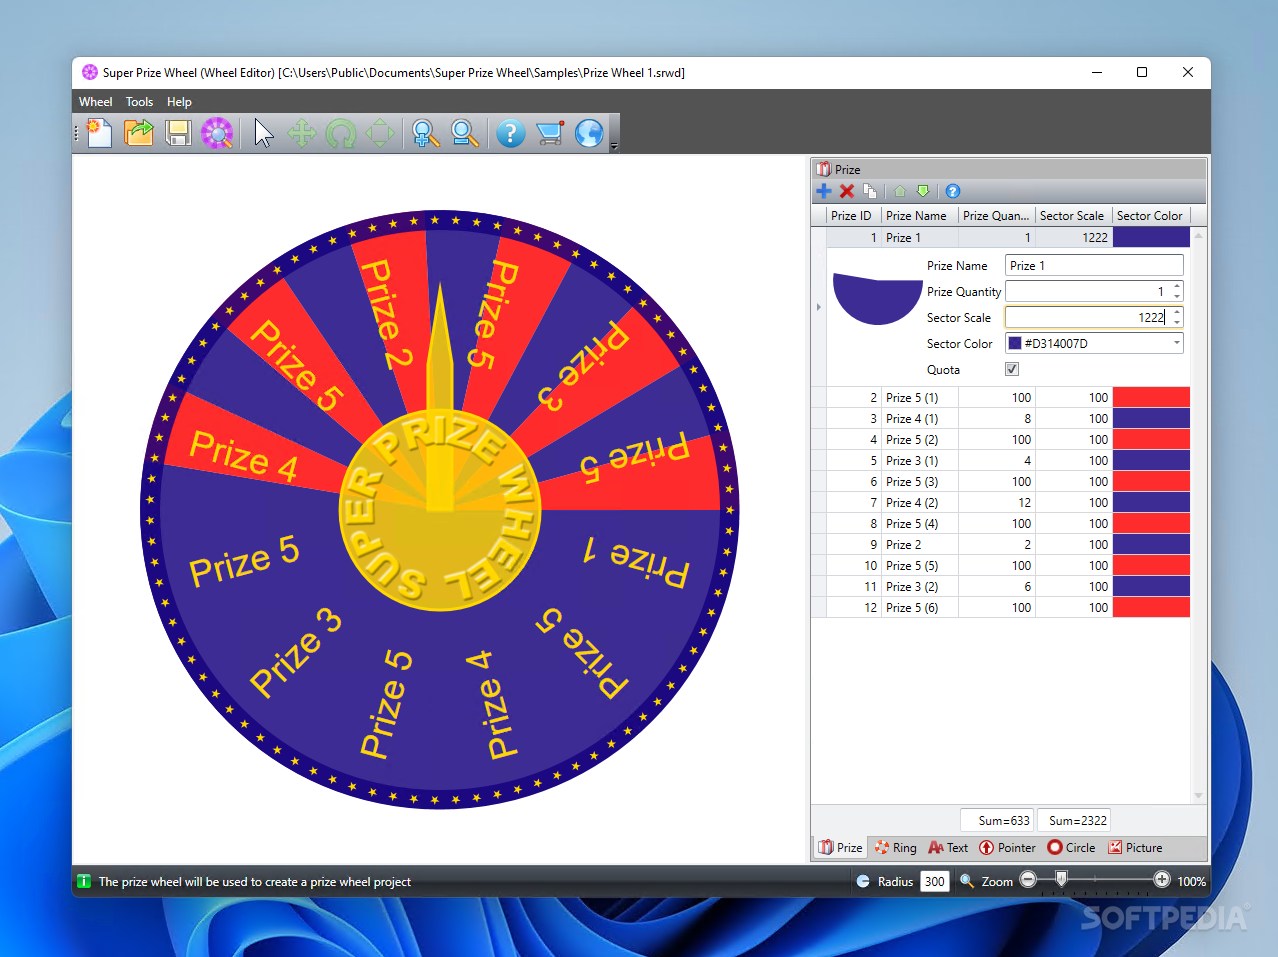Select the Prize tab
Screen dimensions: 1278x957
pyautogui.click(x=840, y=847)
